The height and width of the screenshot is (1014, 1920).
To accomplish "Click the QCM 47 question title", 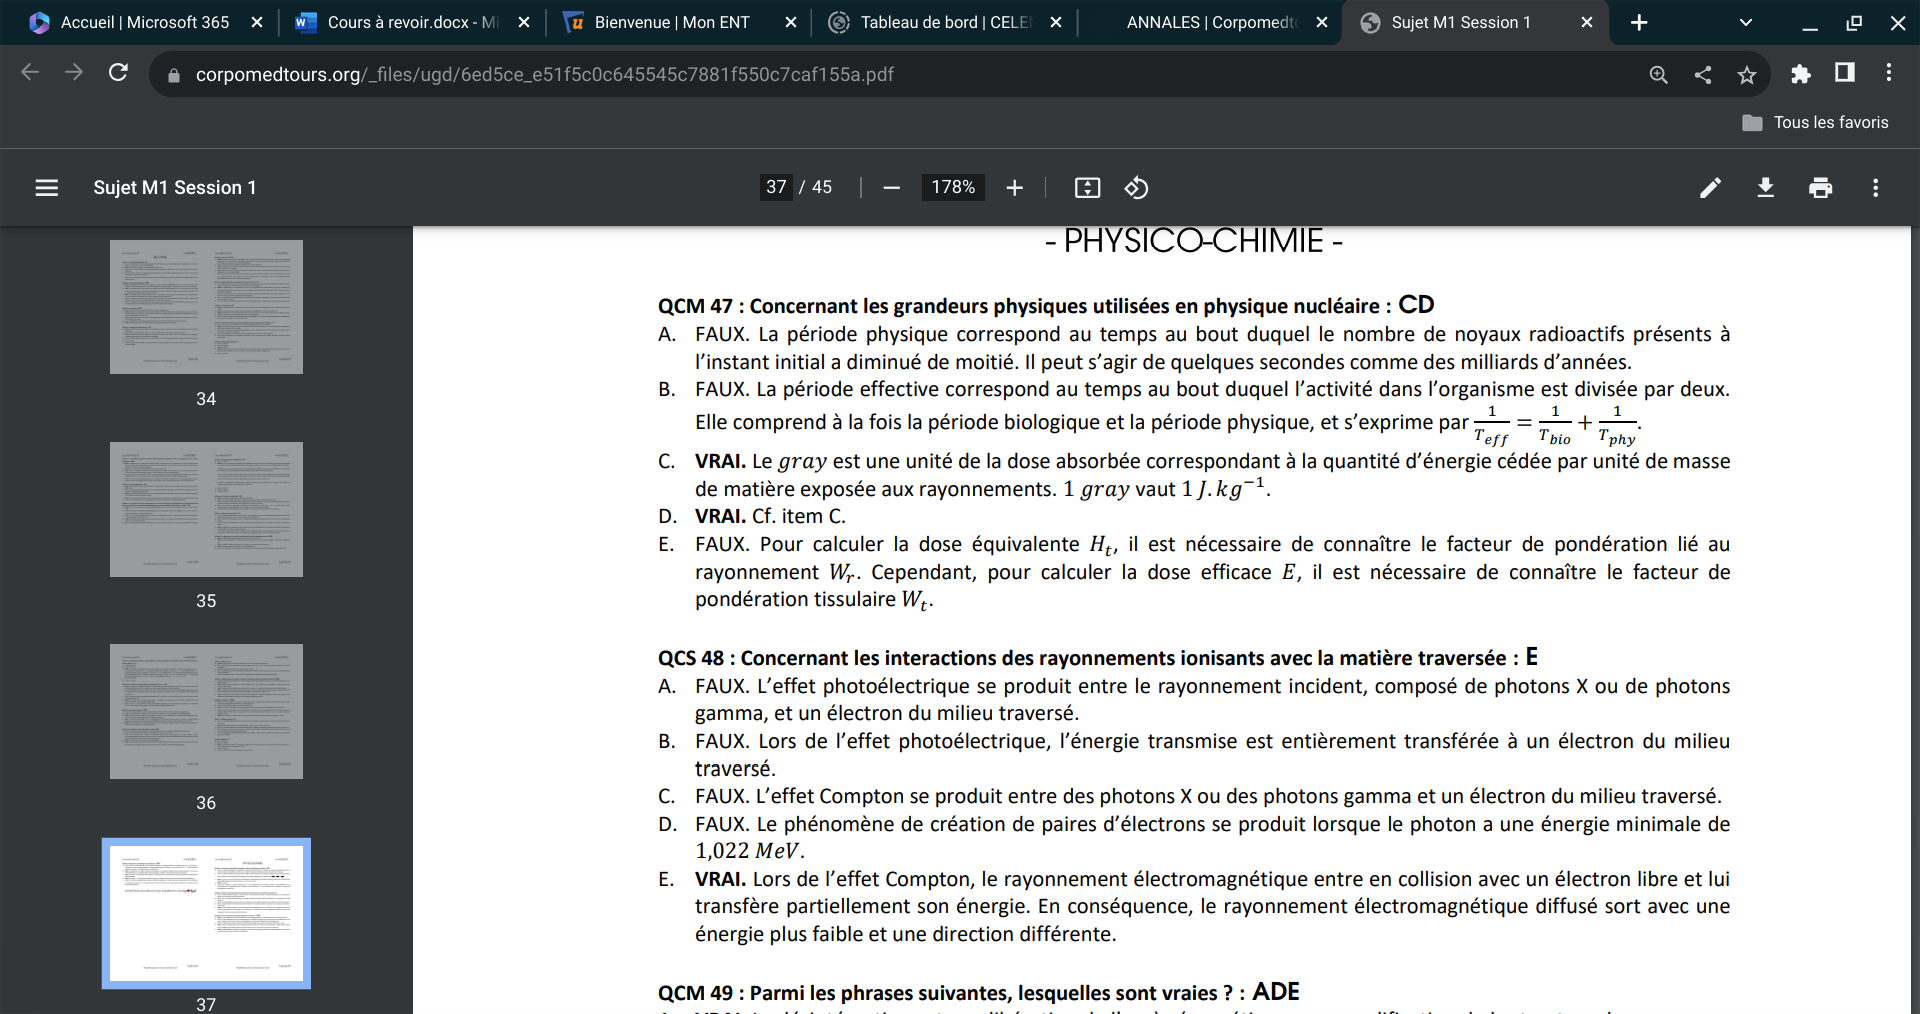I will 1046,305.
